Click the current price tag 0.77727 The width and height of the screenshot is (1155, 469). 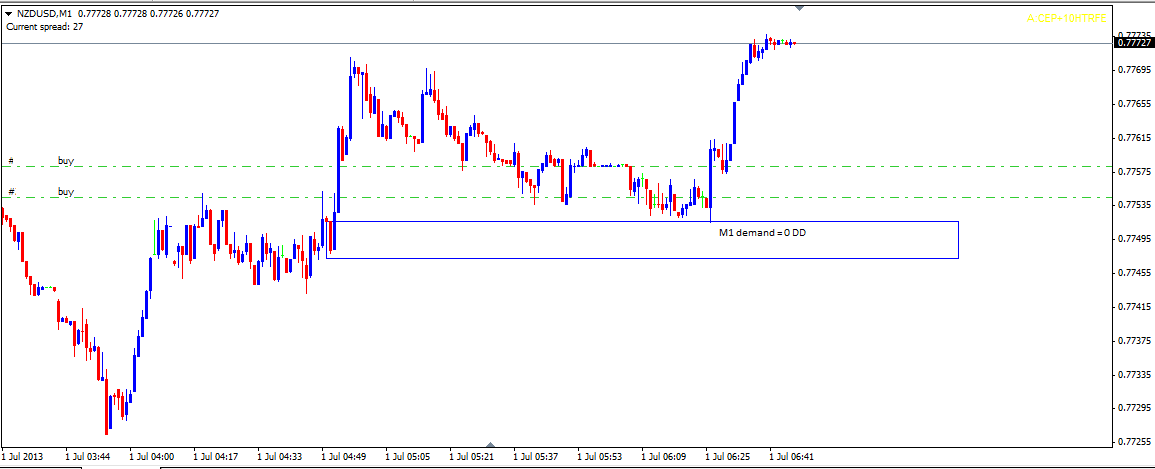click(x=1132, y=43)
